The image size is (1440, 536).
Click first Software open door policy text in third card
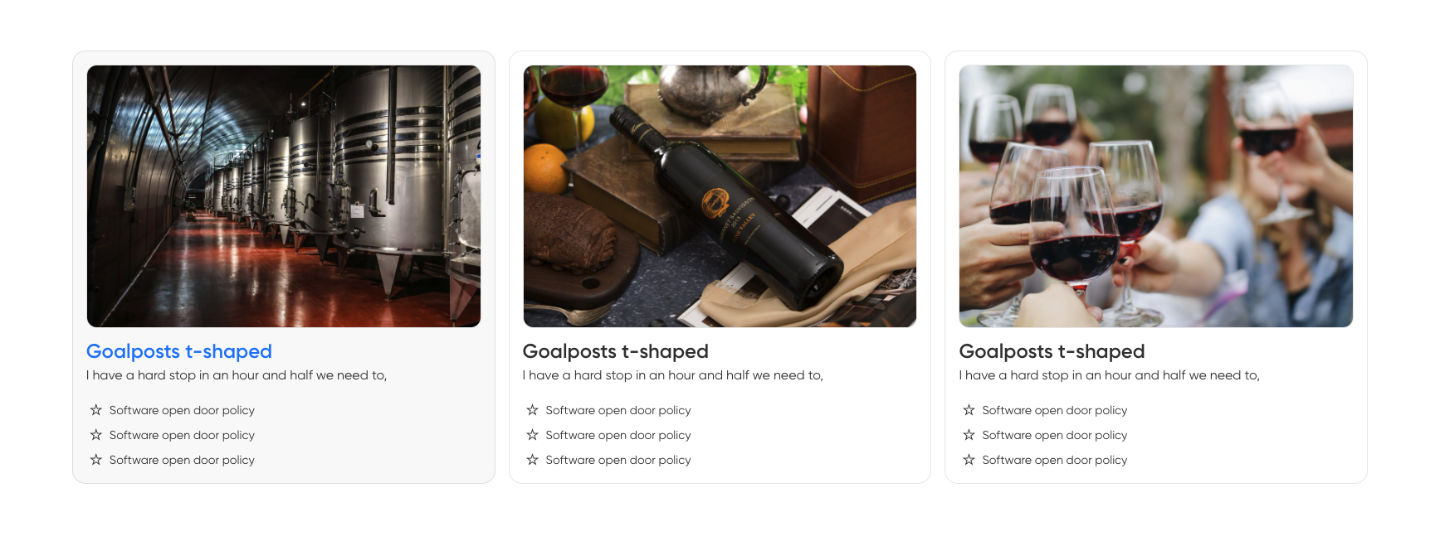1054,410
